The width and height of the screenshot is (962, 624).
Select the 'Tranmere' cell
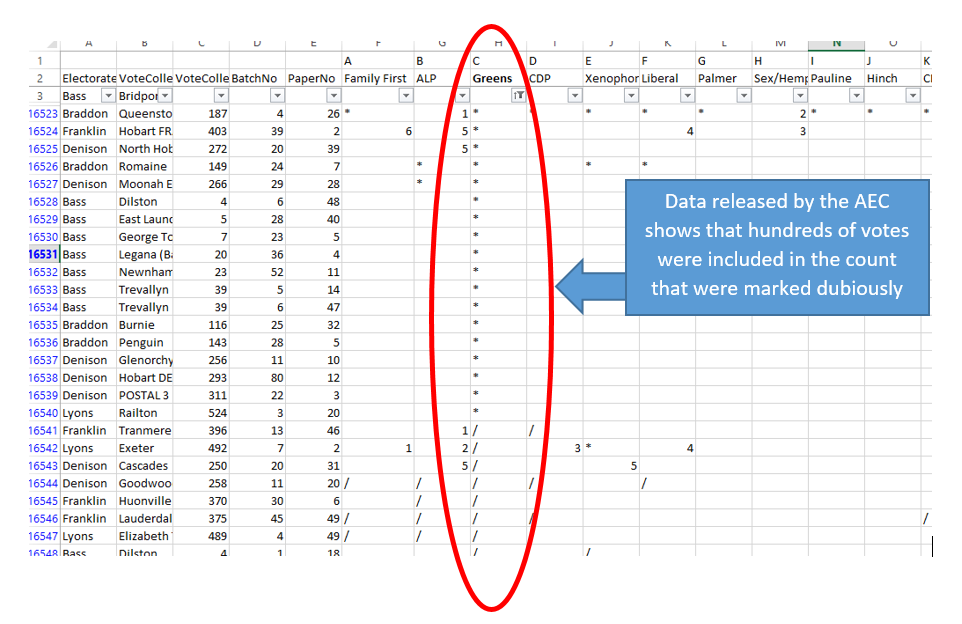point(145,431)
